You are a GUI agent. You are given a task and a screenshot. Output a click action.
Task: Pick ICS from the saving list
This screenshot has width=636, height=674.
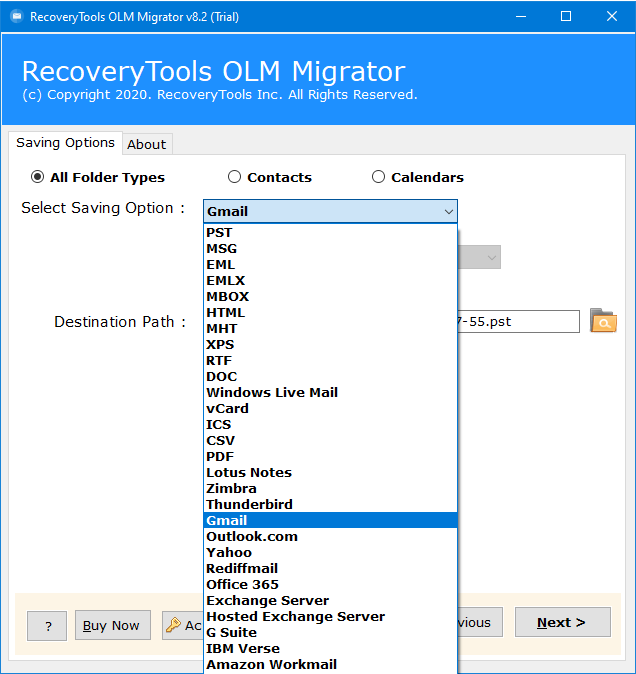[330, 424]
